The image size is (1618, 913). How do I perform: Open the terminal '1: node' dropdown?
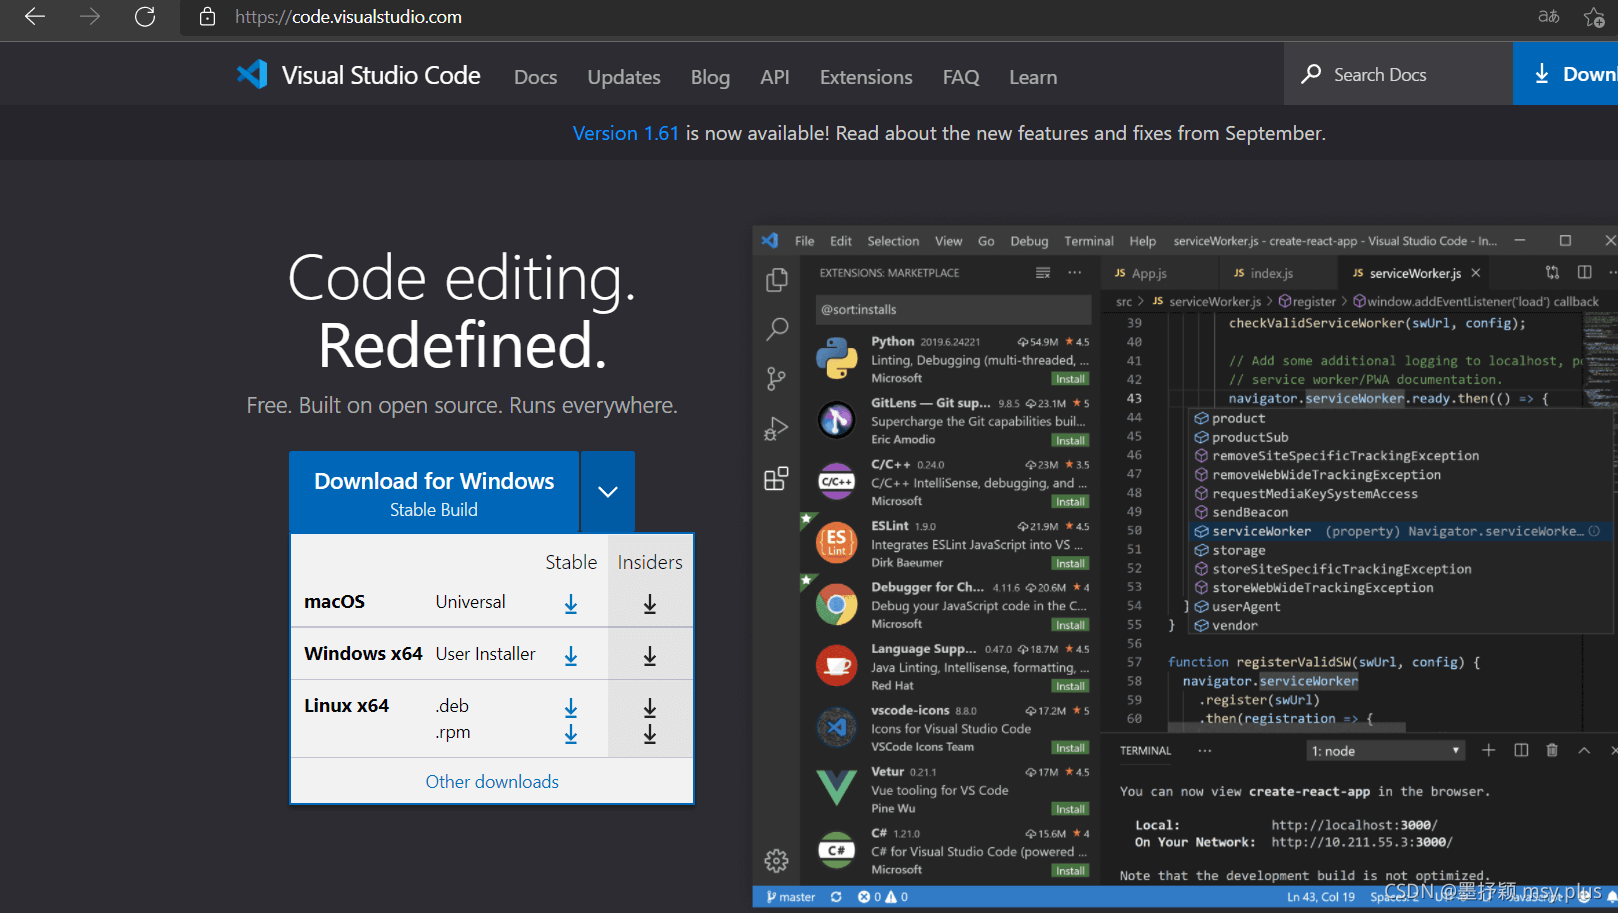[x=1386, y=751]
